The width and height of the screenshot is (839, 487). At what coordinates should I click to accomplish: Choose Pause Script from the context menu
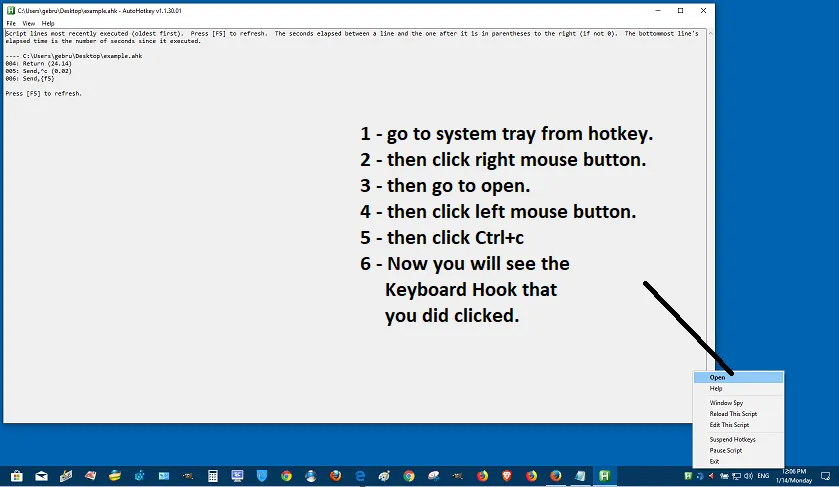coord(738,450)
